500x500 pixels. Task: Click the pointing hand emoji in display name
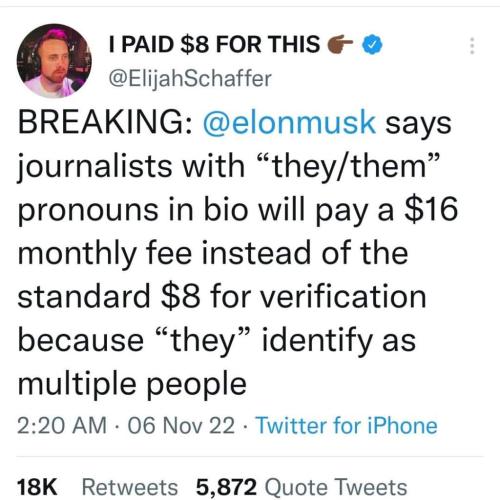tap(341, 44)
